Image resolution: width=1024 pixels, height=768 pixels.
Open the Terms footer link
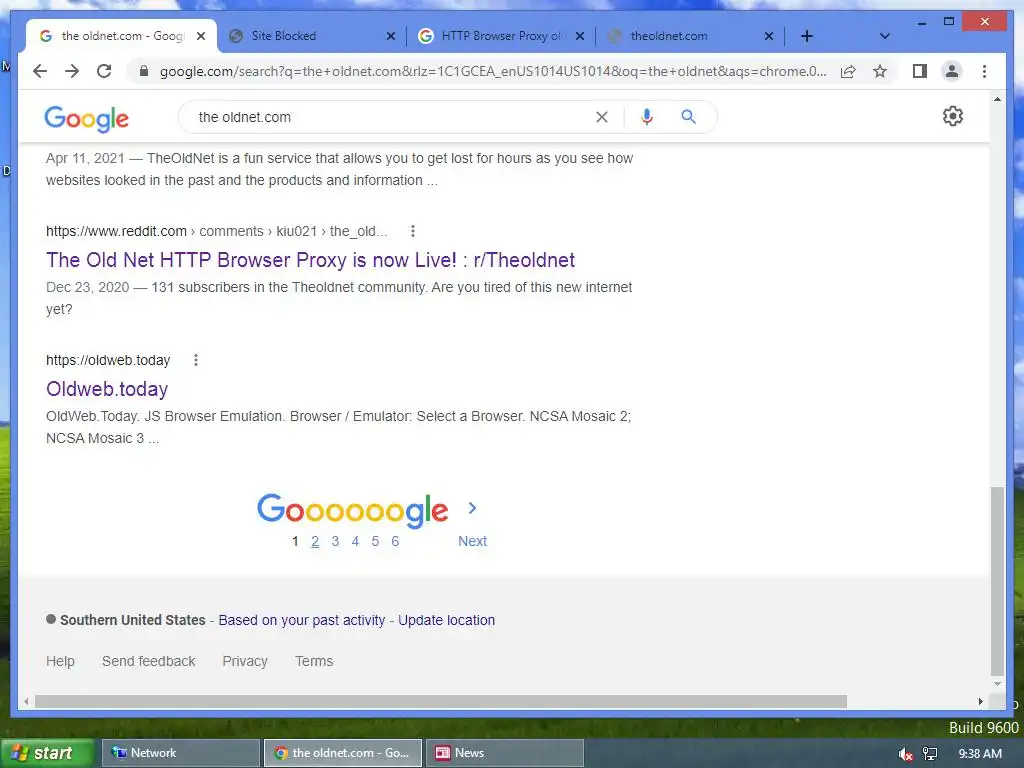(314, 662)
